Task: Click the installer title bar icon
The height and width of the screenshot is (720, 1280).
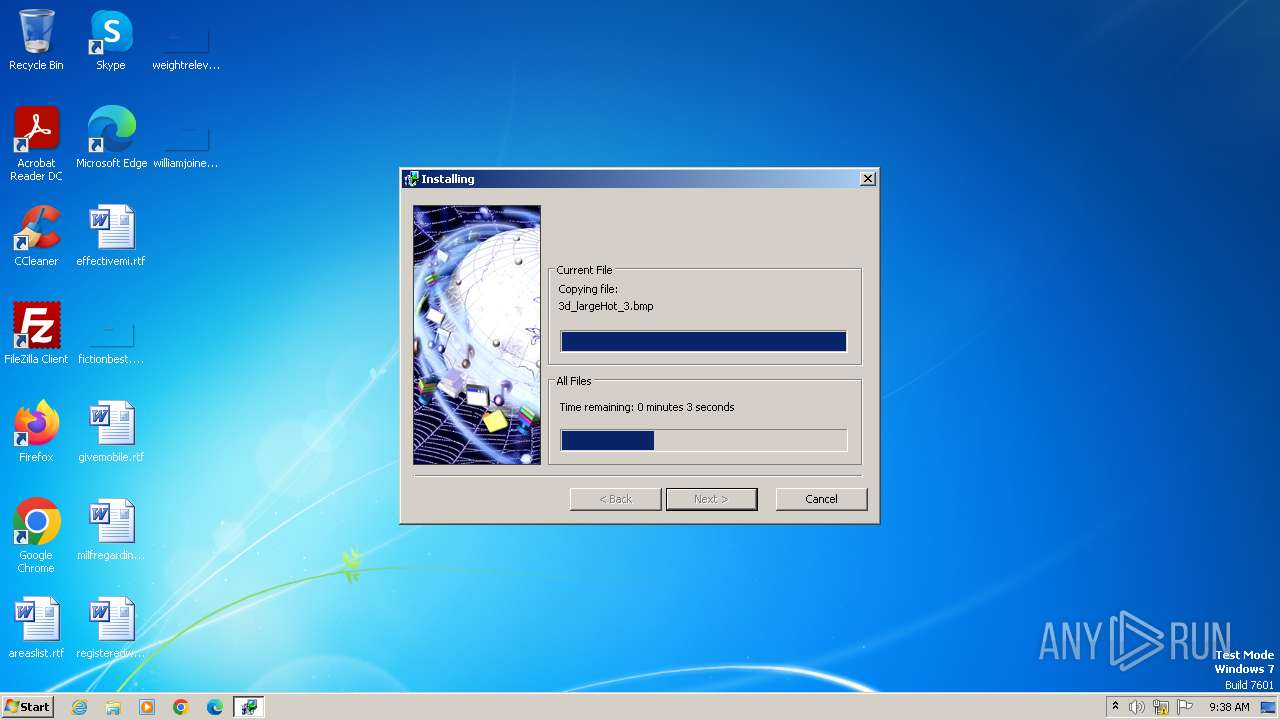Action: (x=411, y=179)
